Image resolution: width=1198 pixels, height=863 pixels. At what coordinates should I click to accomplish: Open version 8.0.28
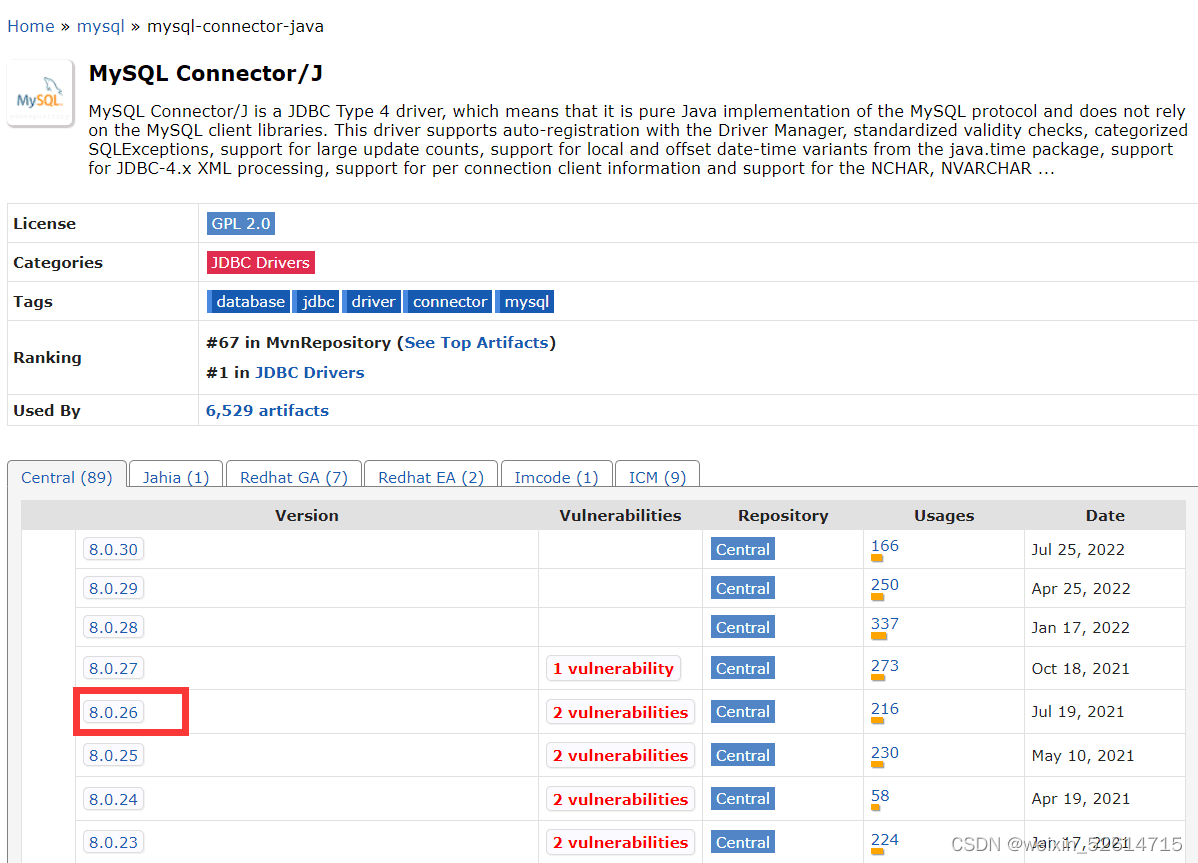pos(113,627)
